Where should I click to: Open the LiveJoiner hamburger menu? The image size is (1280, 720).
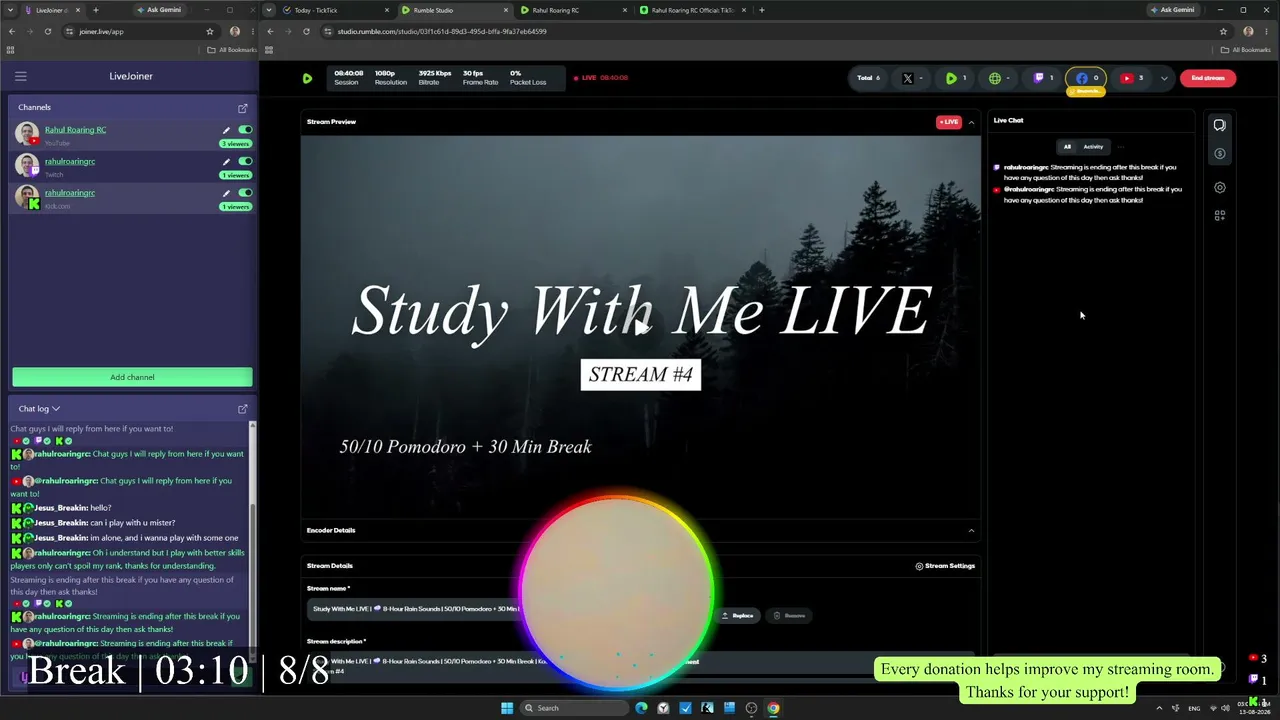pos(20,76)
